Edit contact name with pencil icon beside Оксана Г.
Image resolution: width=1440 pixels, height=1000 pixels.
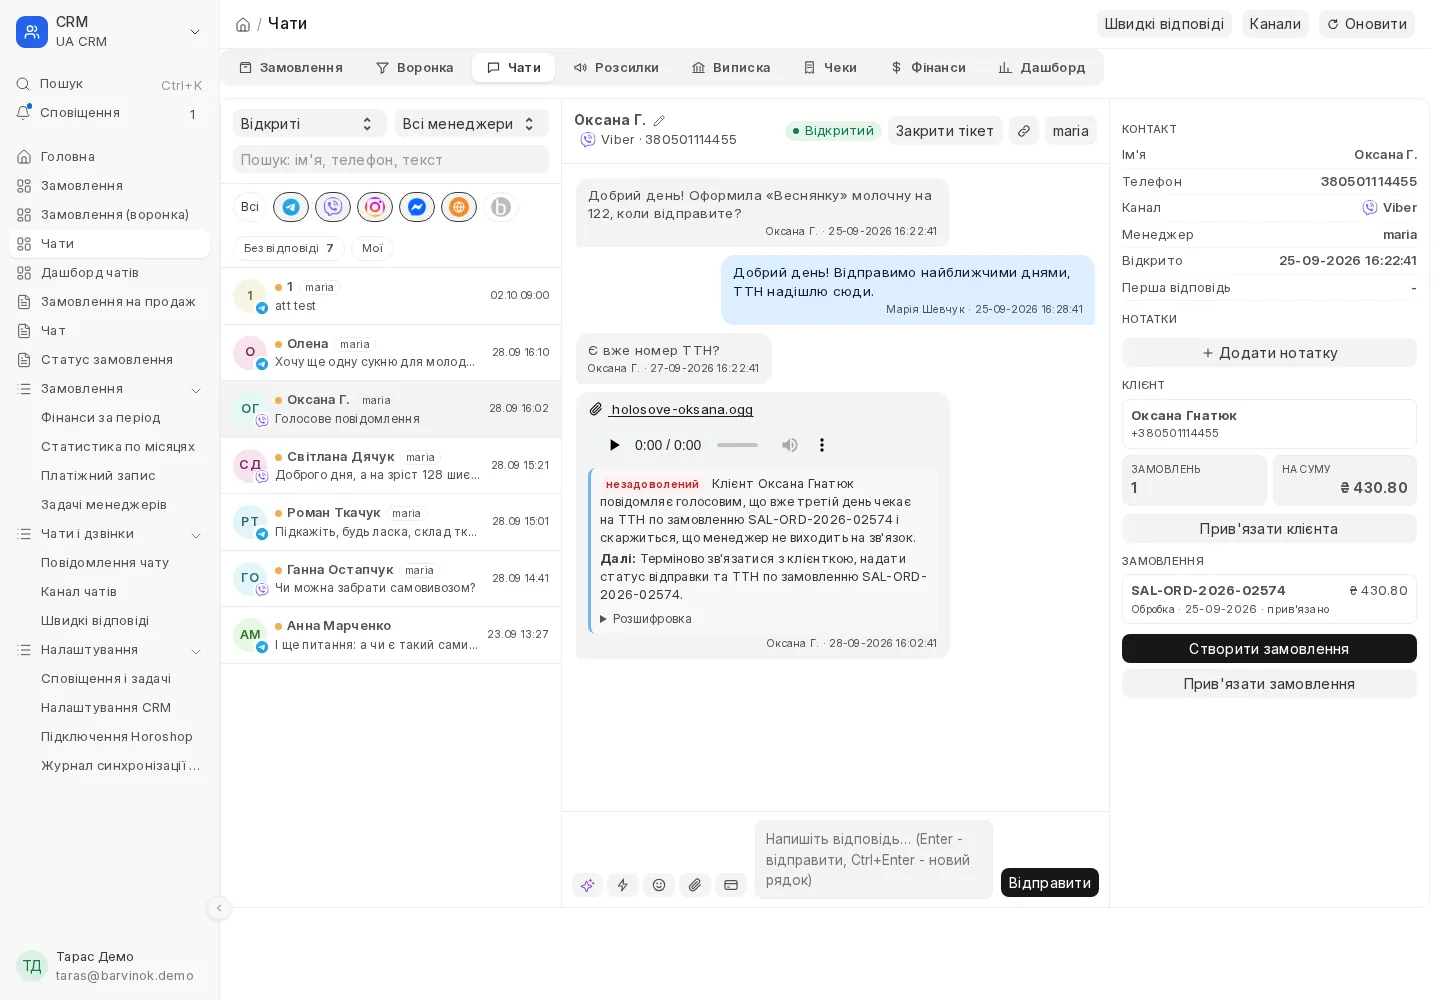coord(659,121)
